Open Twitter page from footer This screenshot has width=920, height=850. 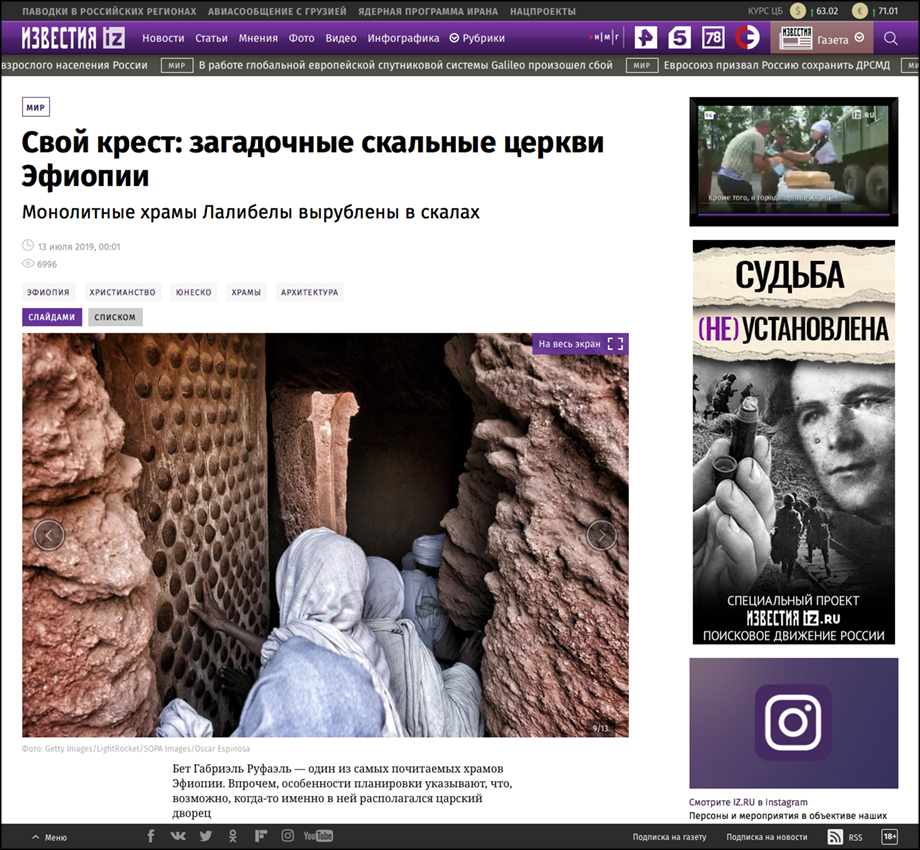click(205, 836)
